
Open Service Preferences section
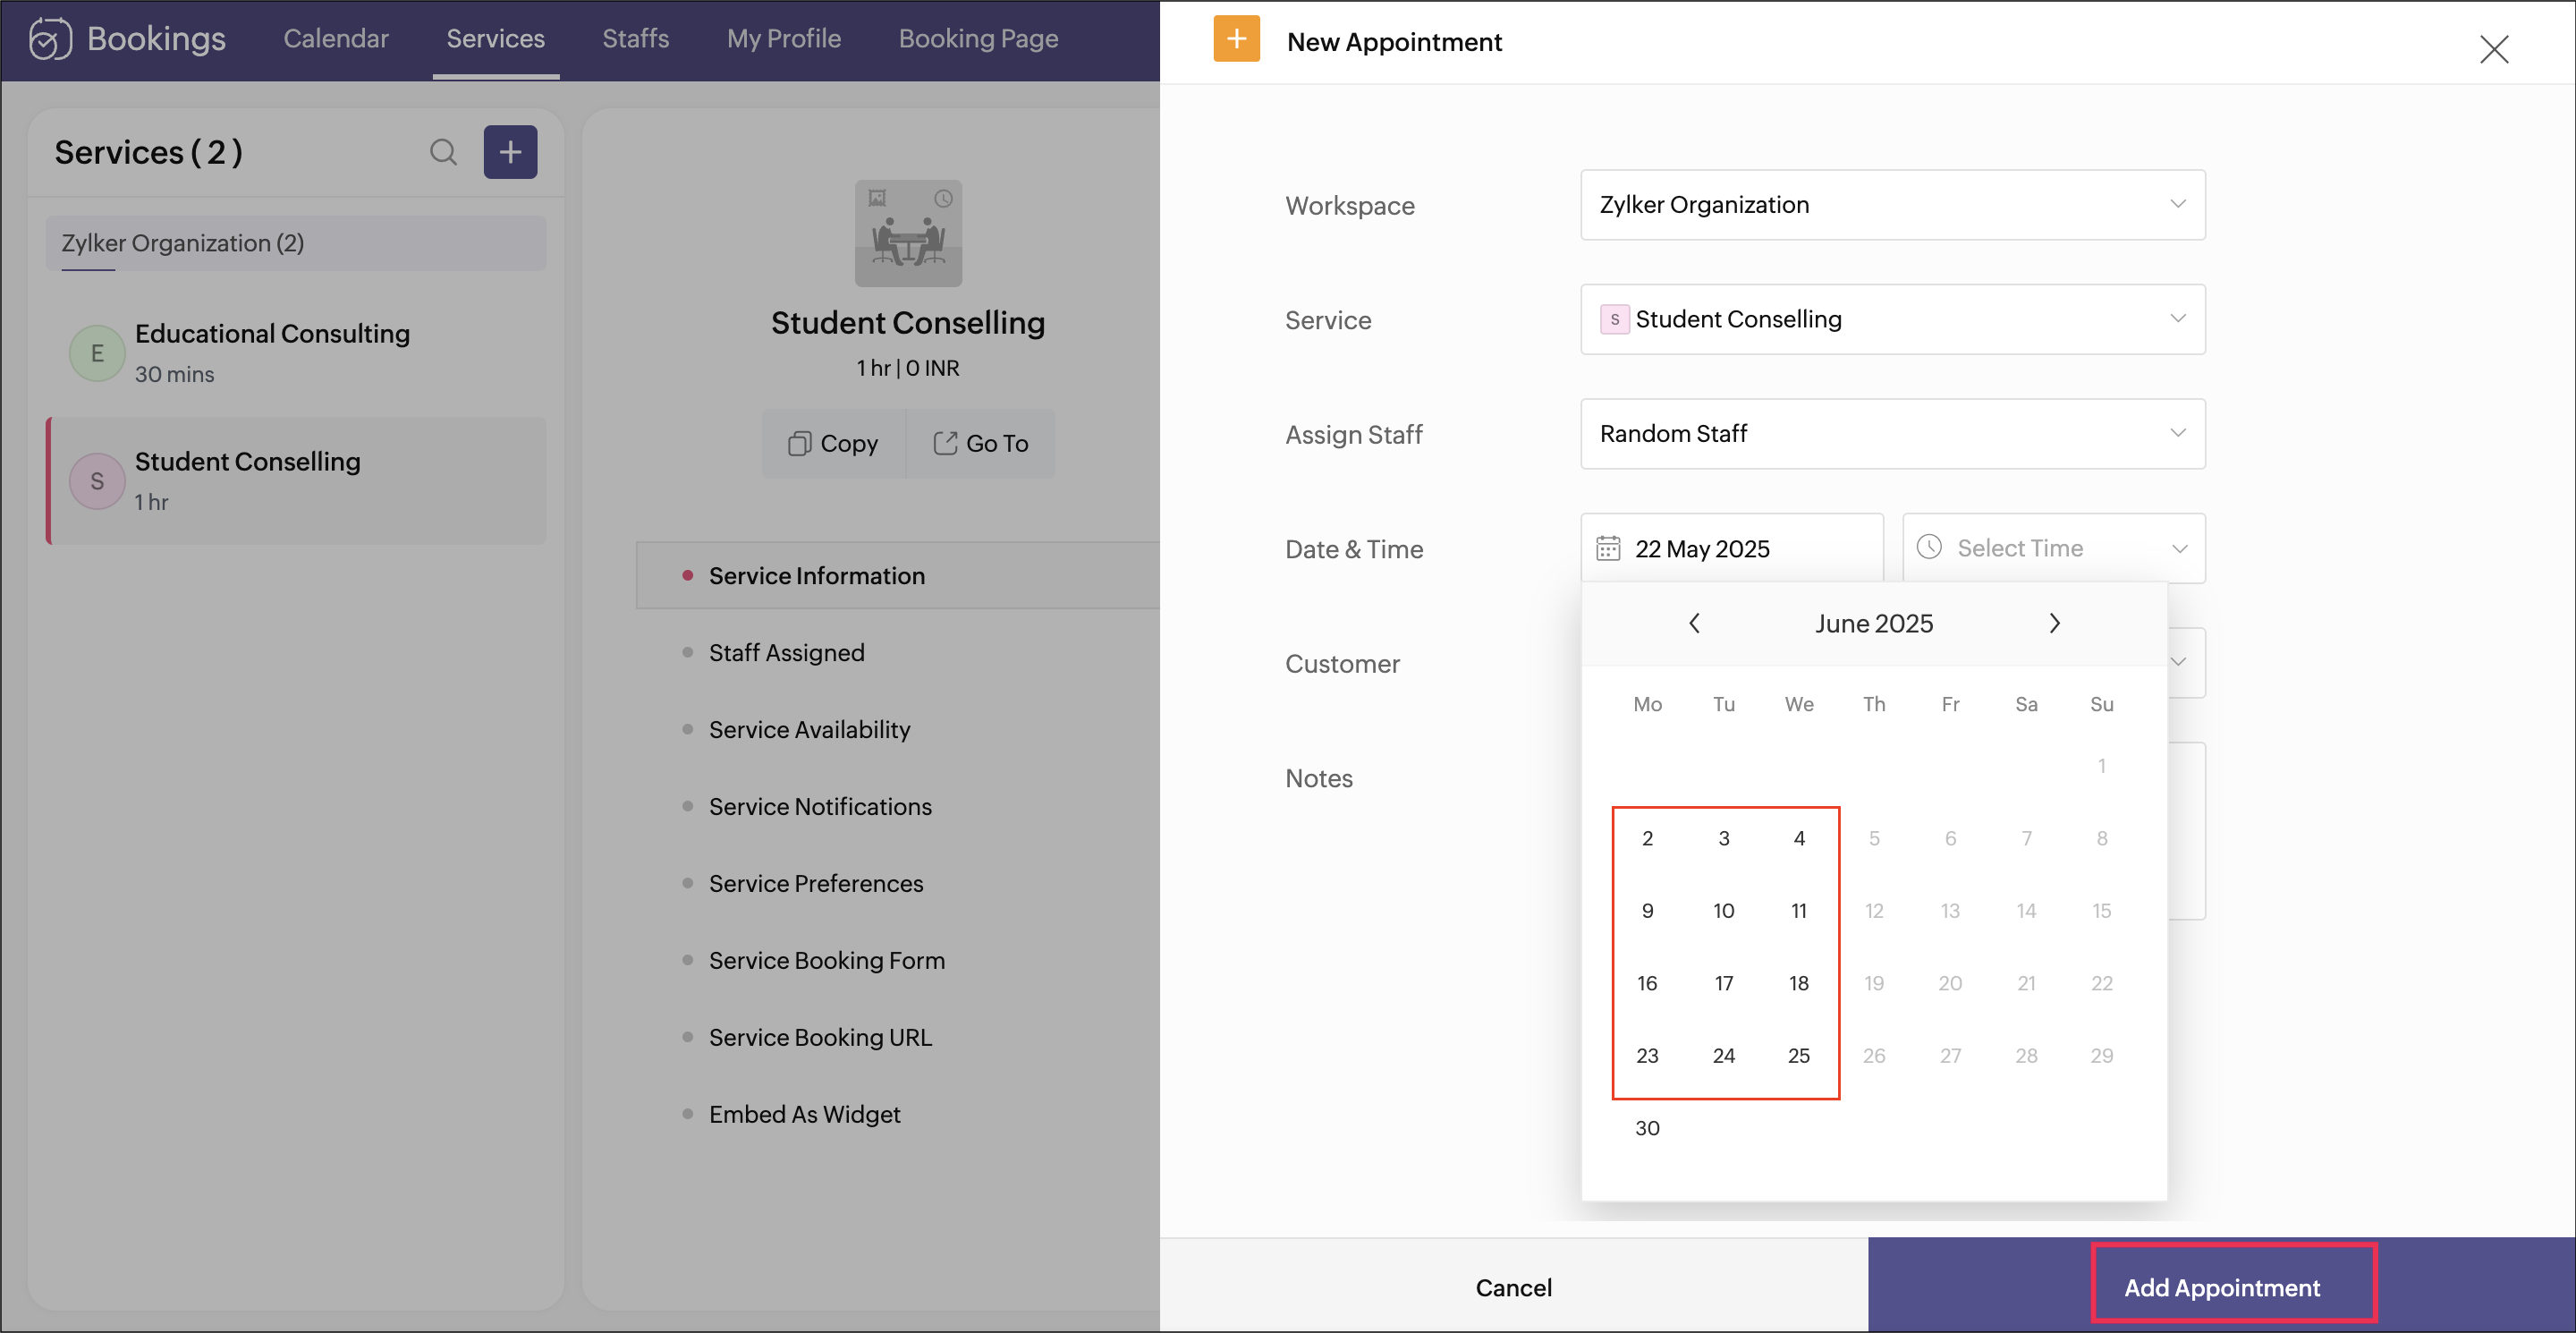coord(816,884)
